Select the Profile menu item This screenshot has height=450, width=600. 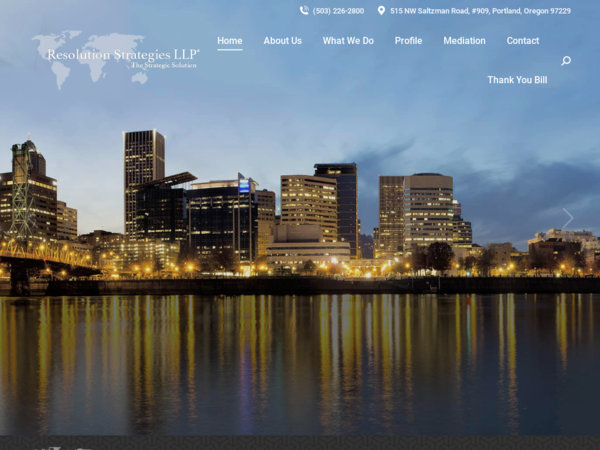coord(408,41)
